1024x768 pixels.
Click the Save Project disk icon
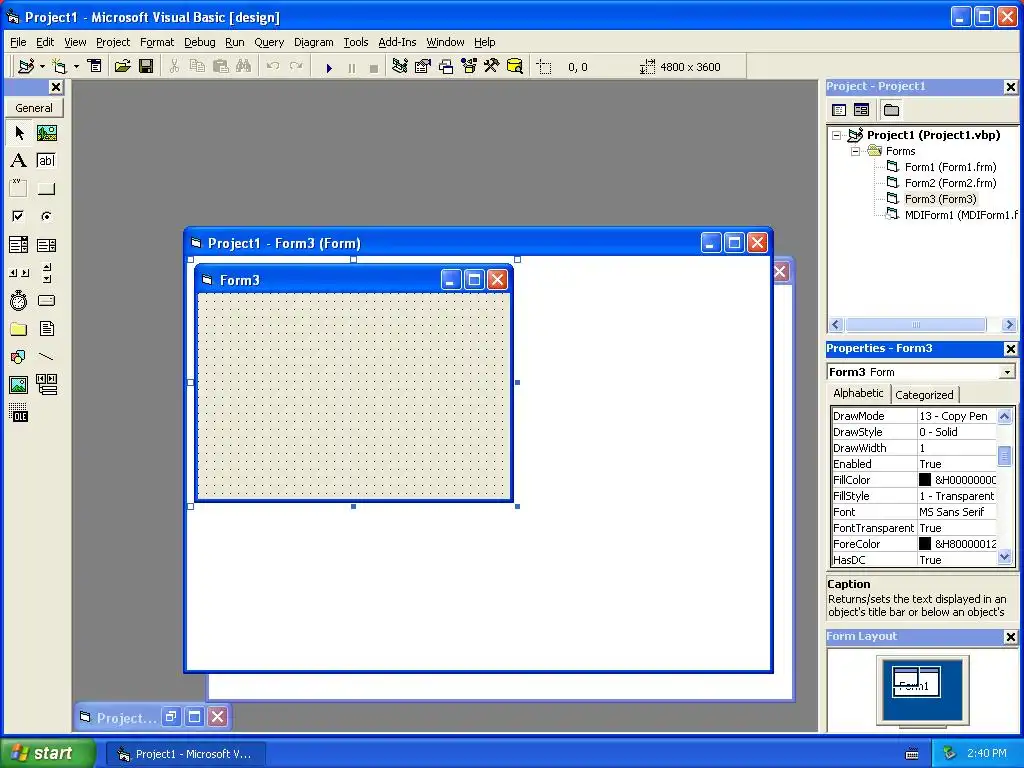point(146,66)
